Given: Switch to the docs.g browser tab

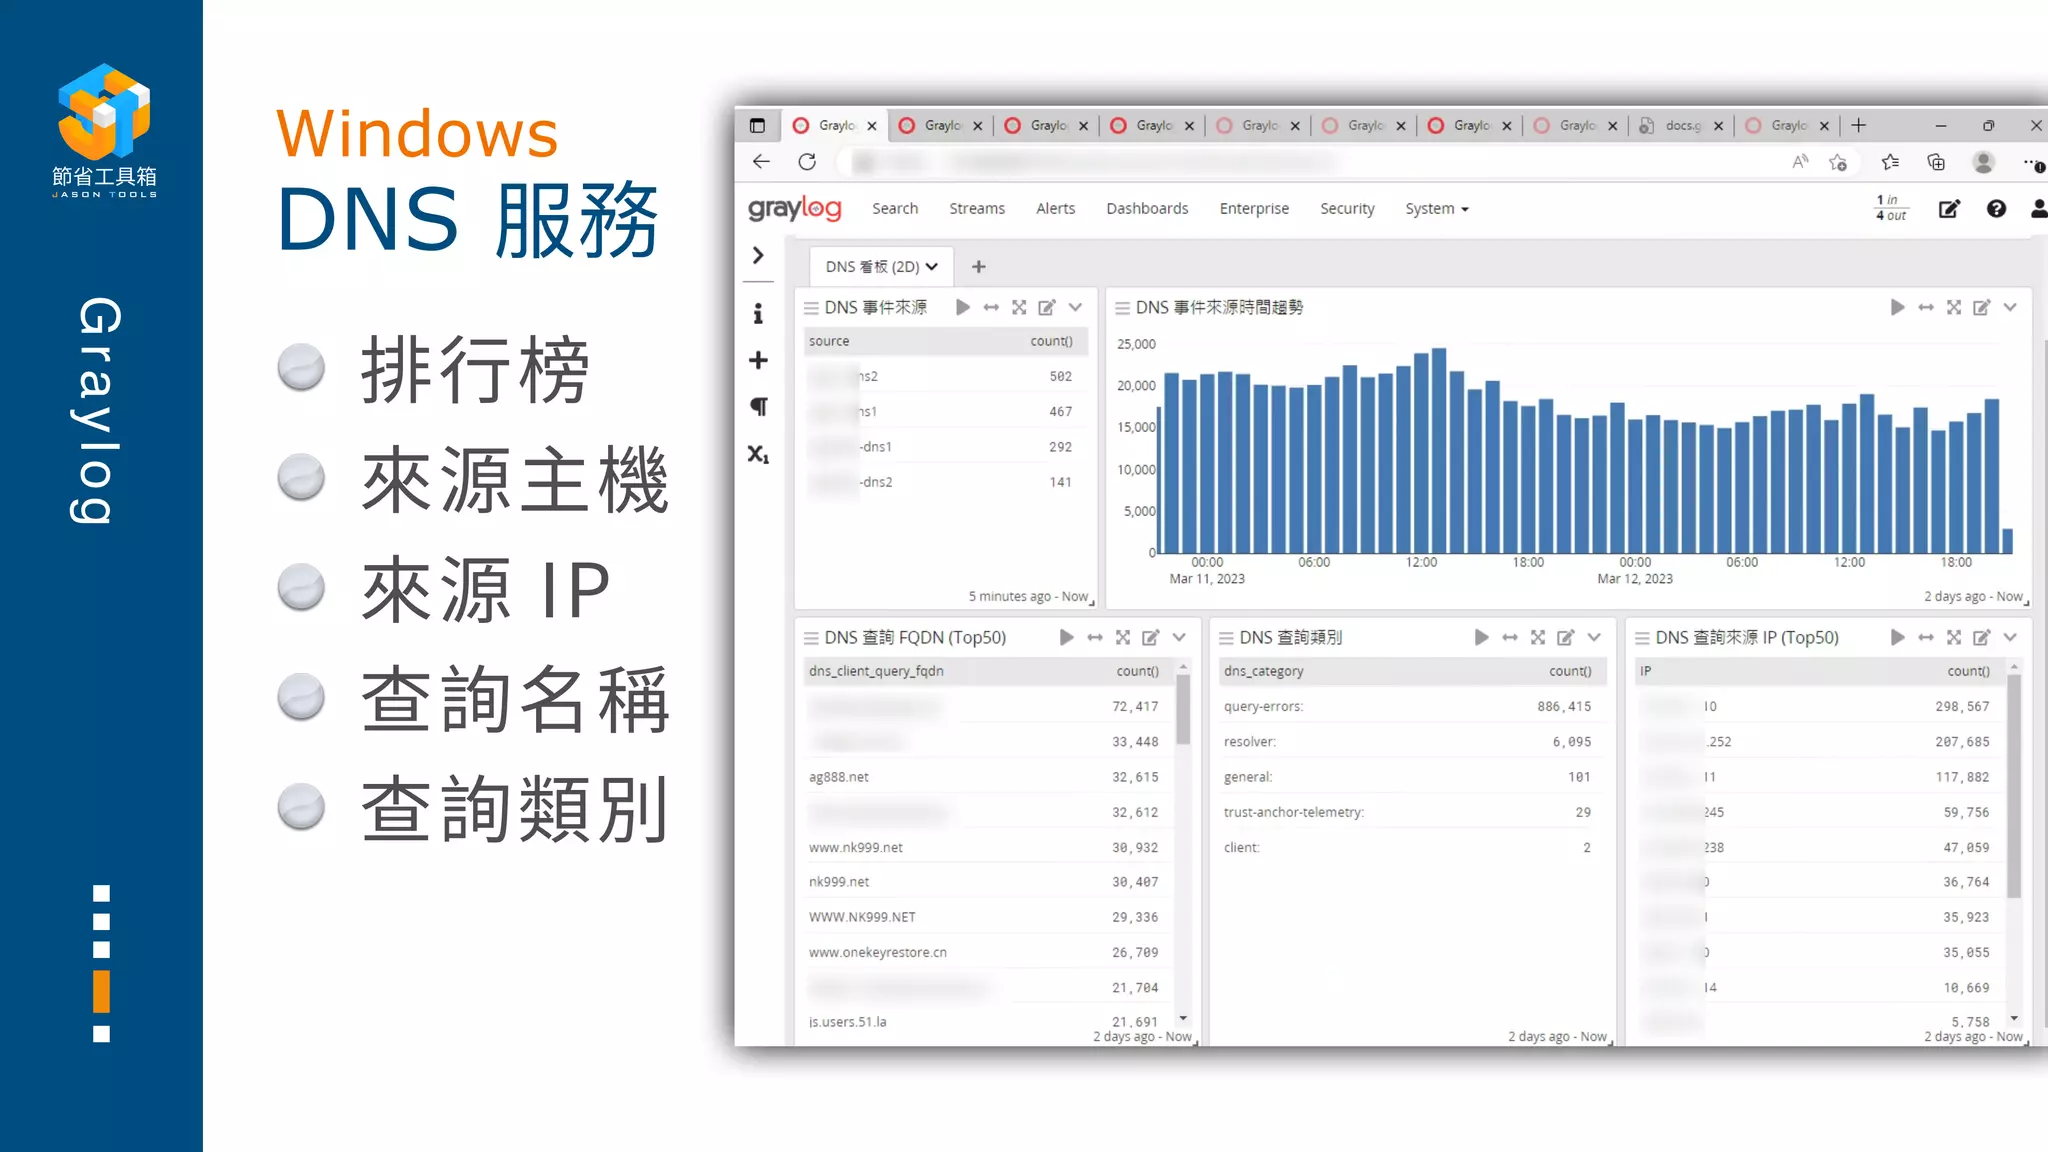Looking at the screenshot, I should (1680, 125).
